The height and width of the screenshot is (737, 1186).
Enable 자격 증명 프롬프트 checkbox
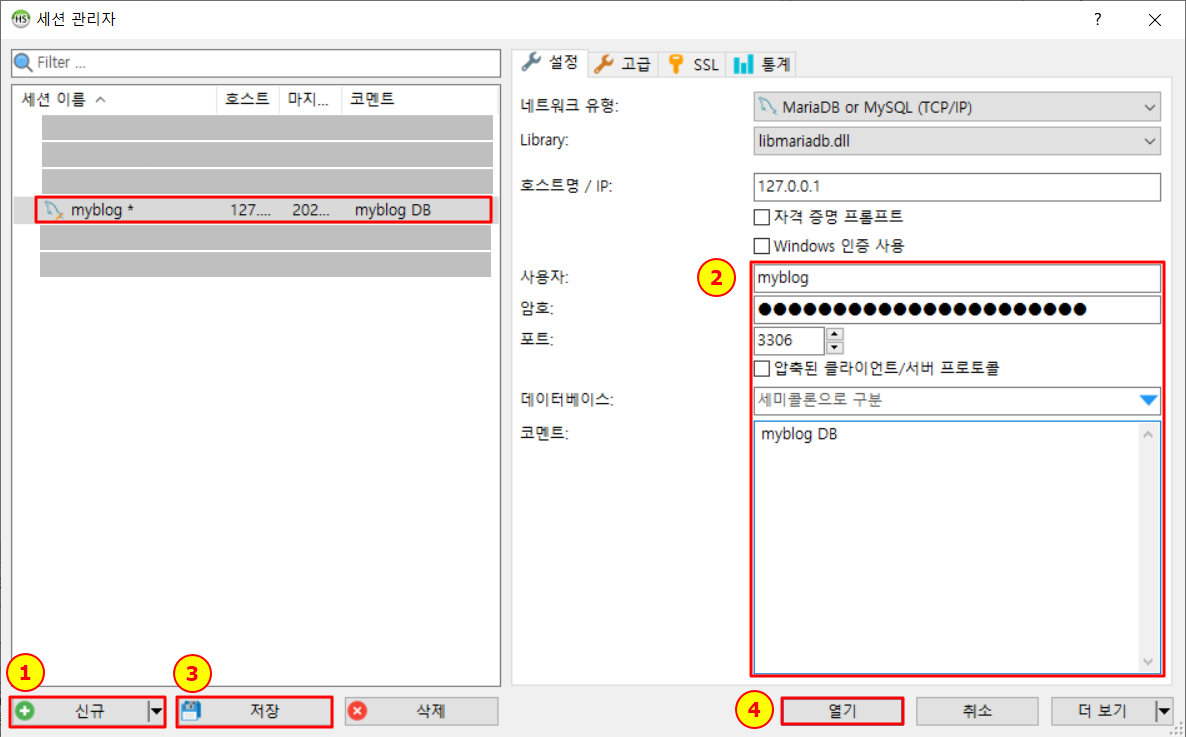coord(762,217)
